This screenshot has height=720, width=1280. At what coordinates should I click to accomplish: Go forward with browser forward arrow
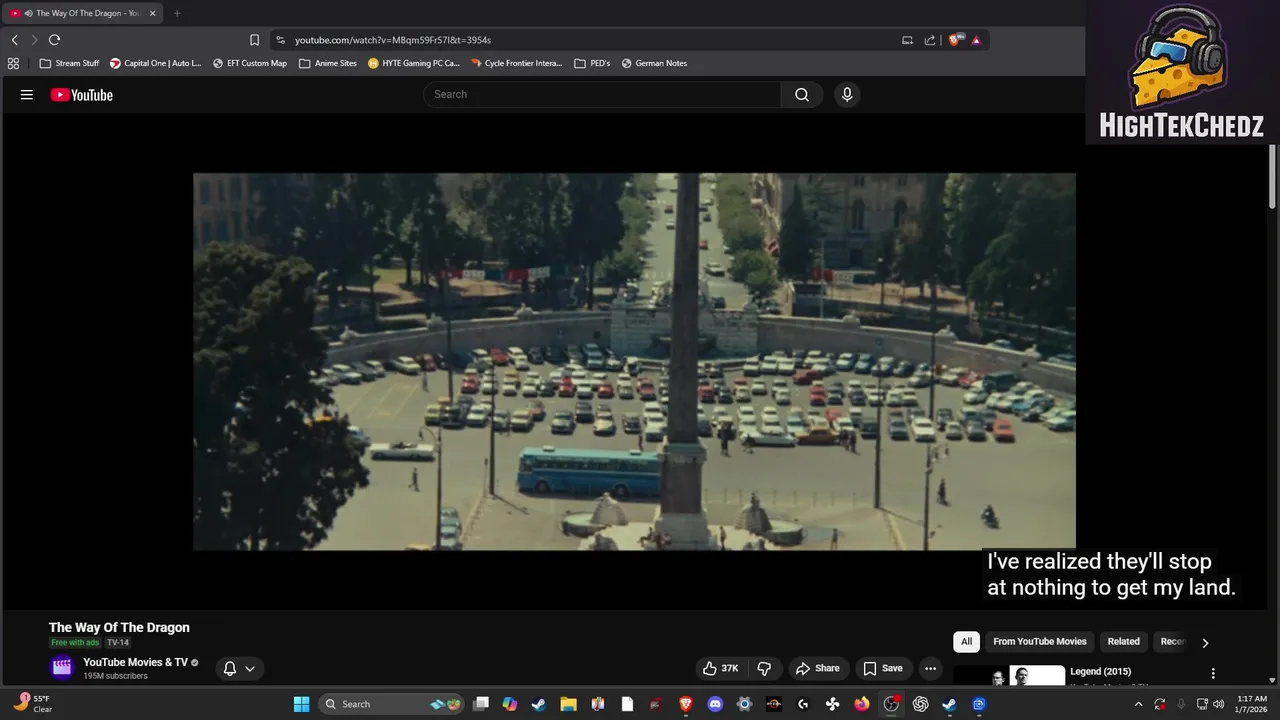tap(34, 40)
